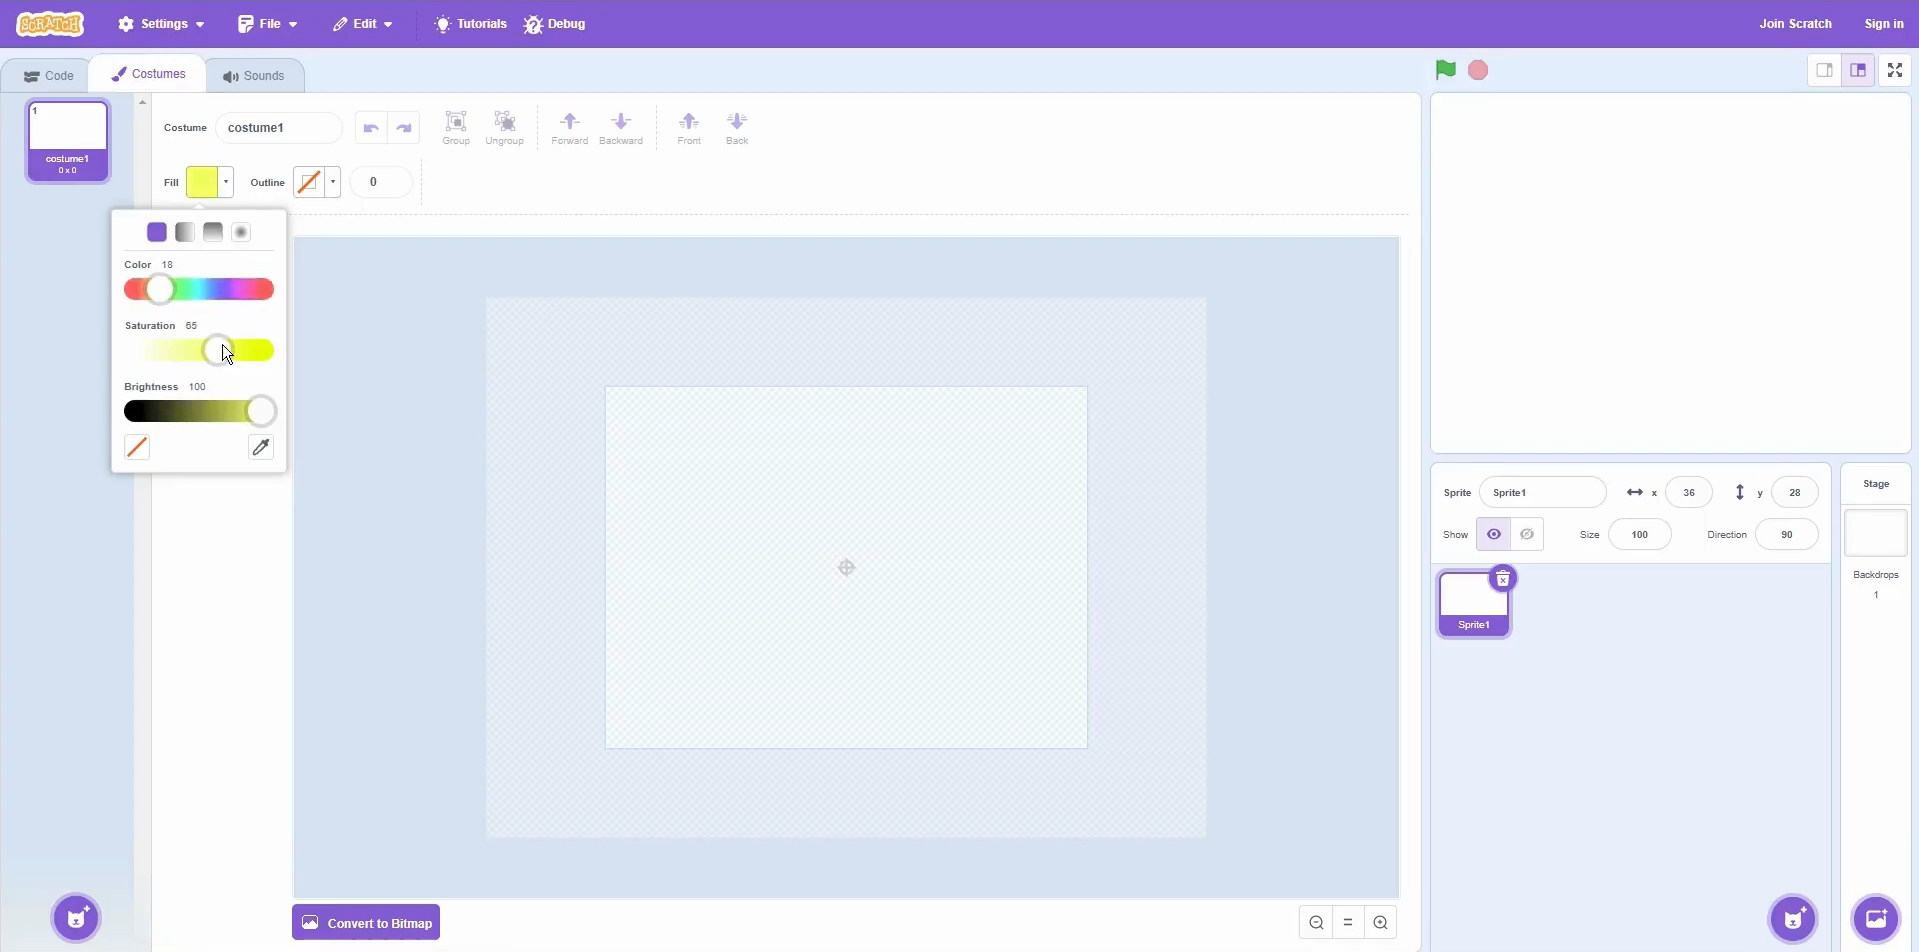Image resolution: width=1919 pixels, height=952 pixels.
Task: Zoom in on the paint canvas
Action: point(1380,922)
